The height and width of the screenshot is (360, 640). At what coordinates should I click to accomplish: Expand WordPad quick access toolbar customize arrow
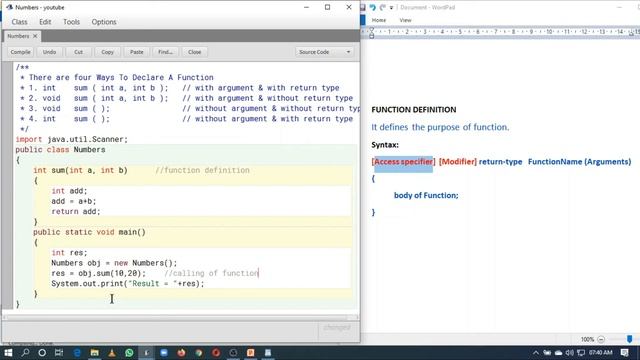coord(391,8)
